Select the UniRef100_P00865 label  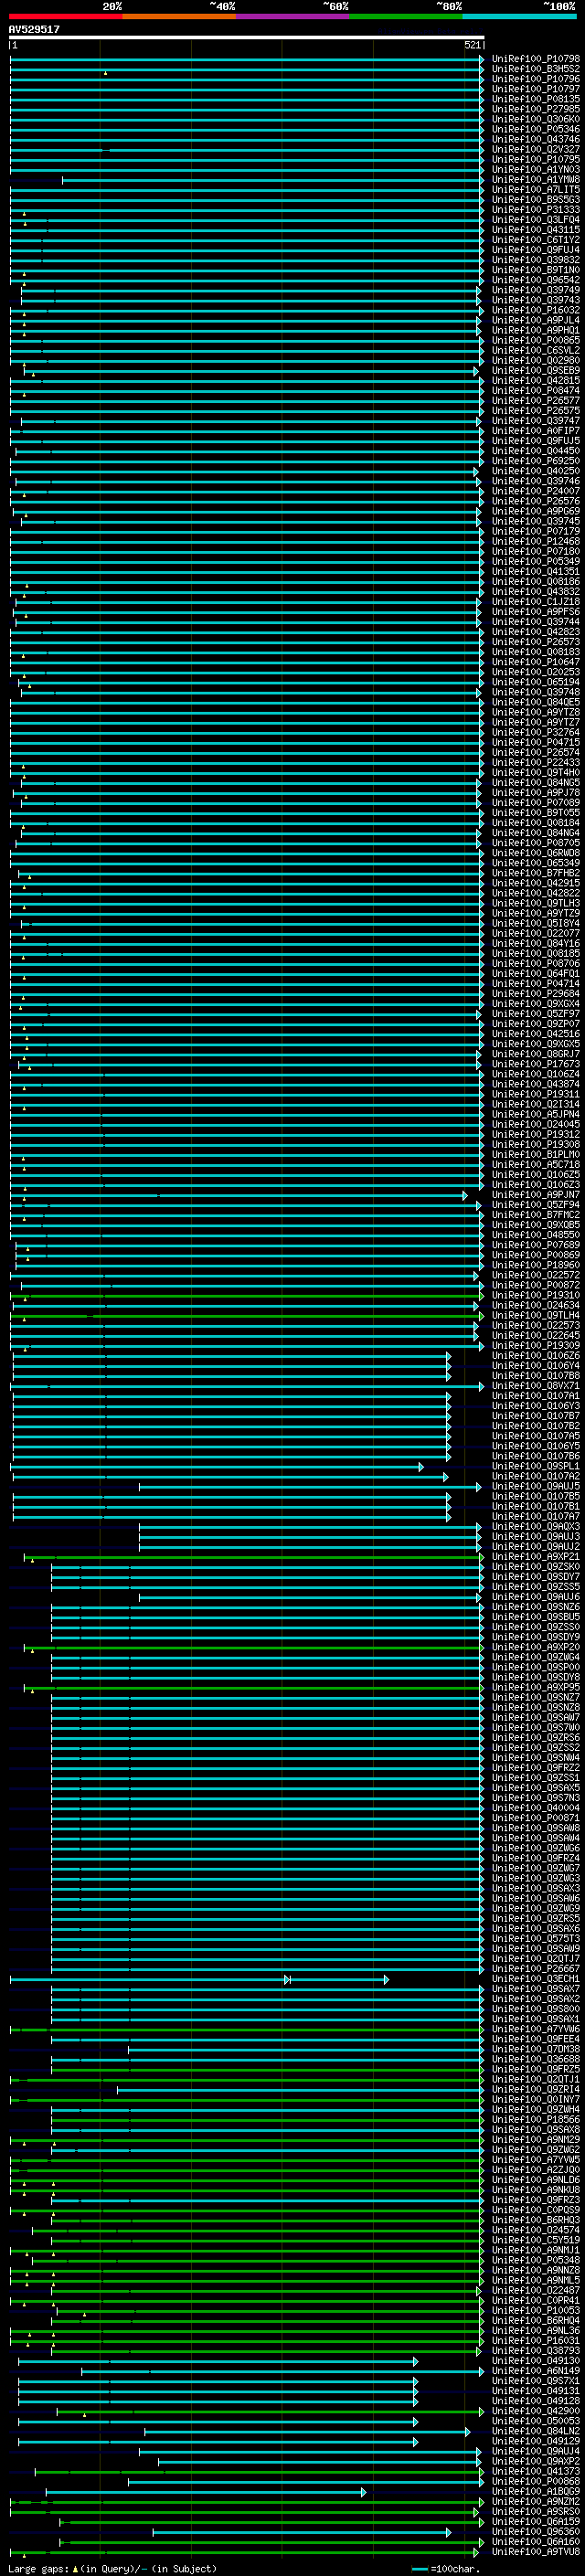(x=536, y=340)
